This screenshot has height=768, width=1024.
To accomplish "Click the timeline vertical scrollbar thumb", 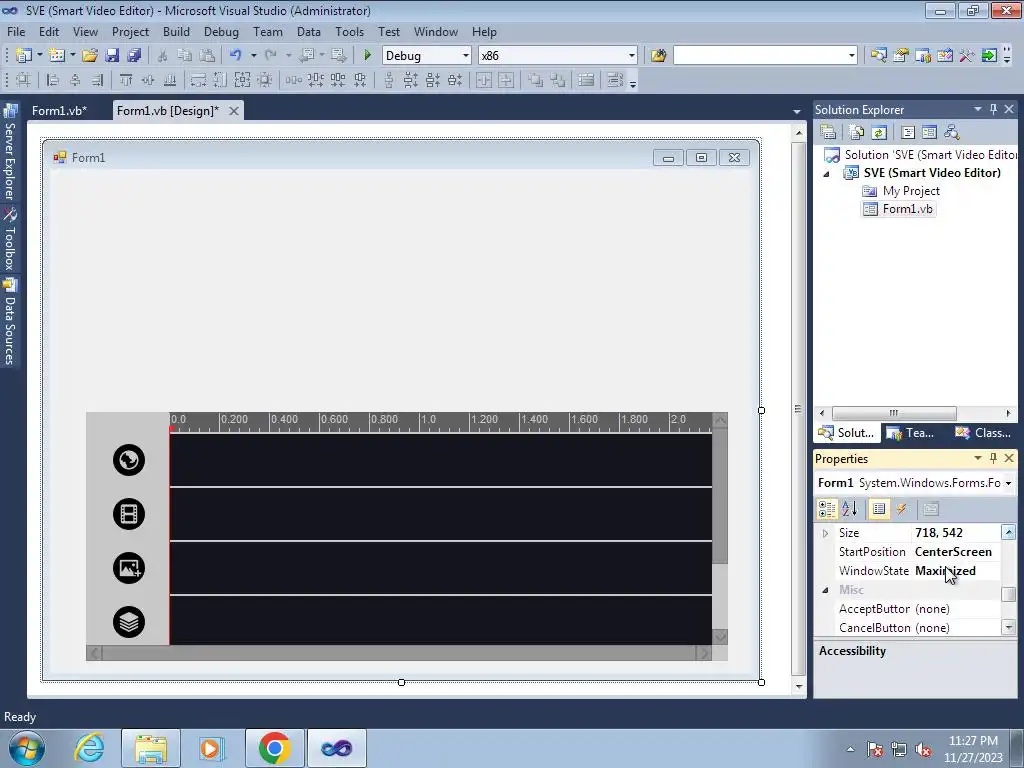I will click(x=720, y=496).
